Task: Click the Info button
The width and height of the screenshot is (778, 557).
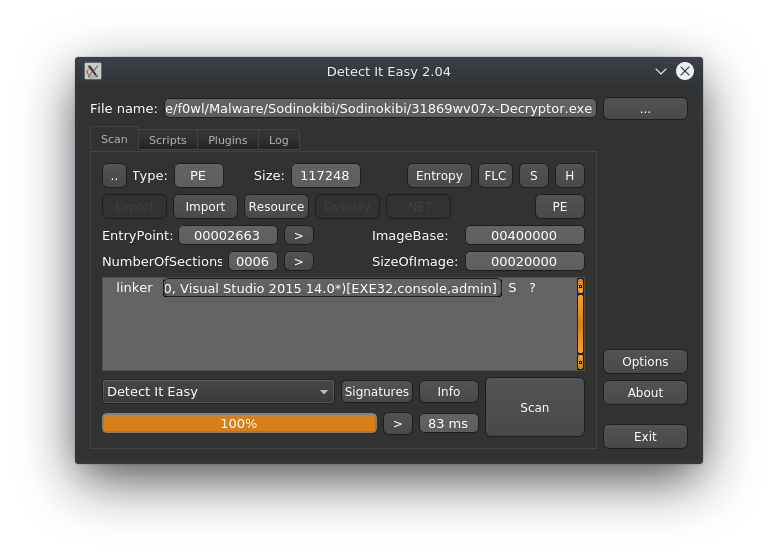Action: pos(449,392)
